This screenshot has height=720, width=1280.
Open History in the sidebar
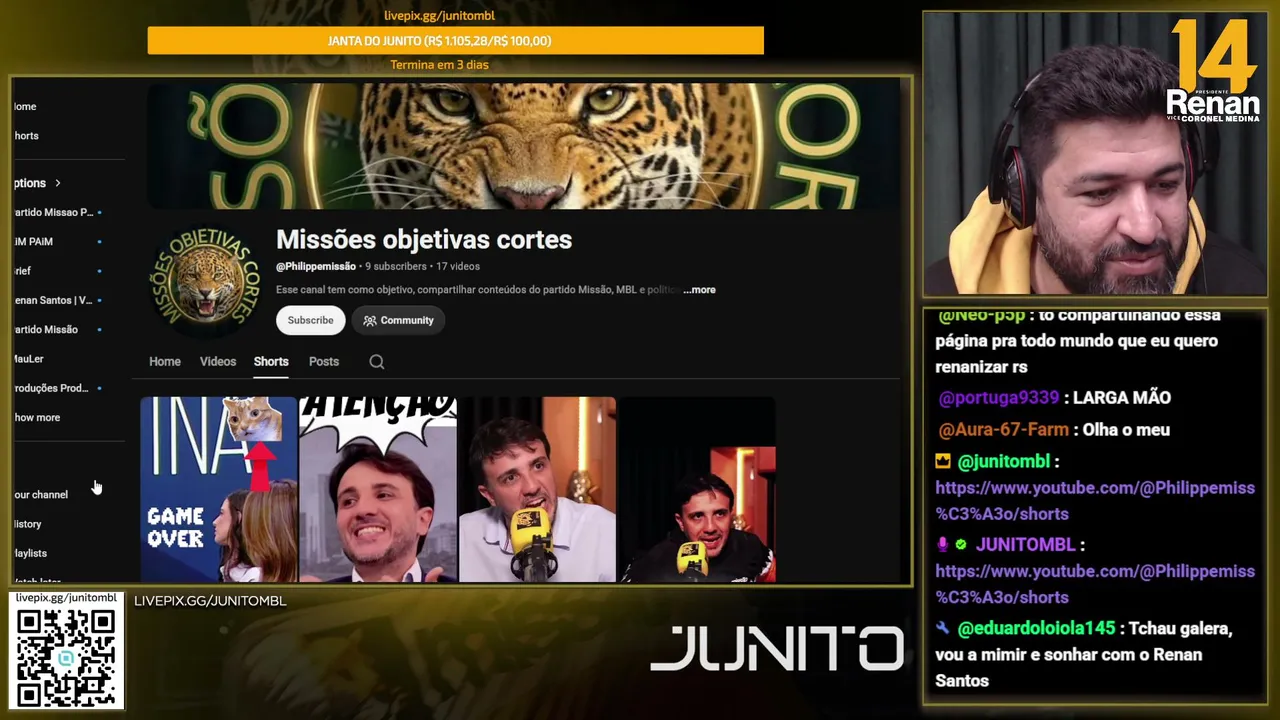(x=28, y=524)
